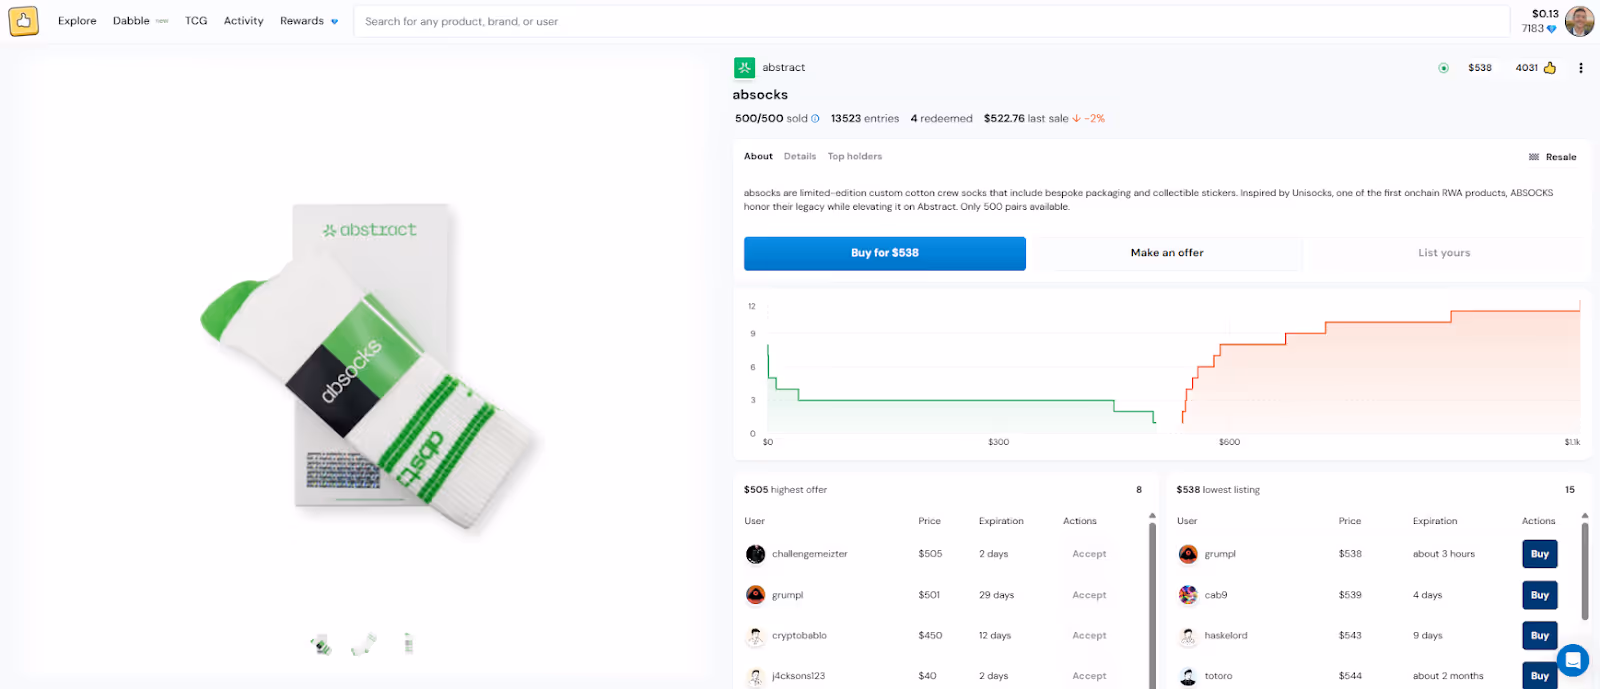Click the haskelord username
The image size is (1600, 689).
[x=1226, y=636]
